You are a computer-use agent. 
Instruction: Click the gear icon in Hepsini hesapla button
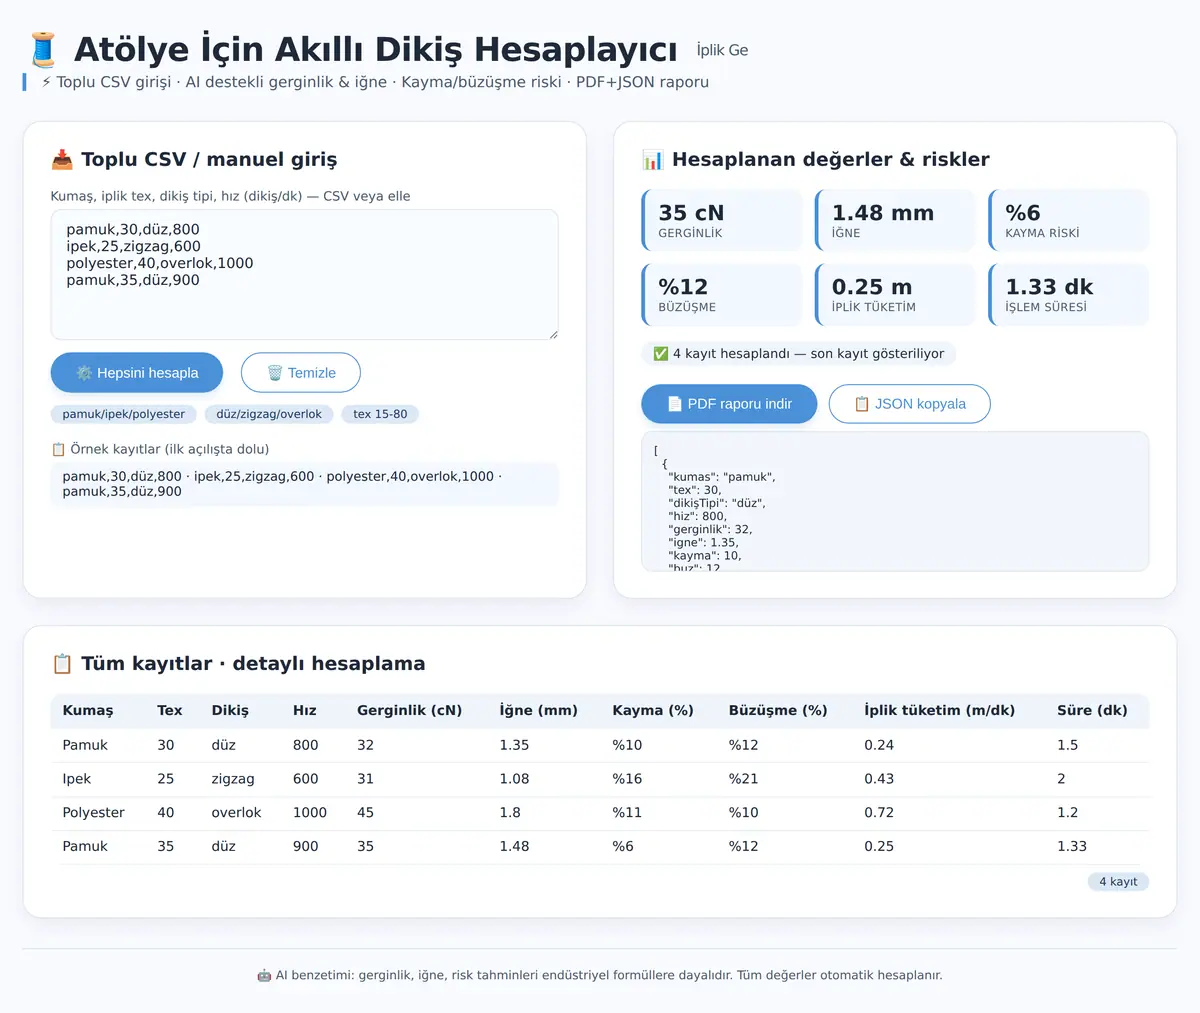click(84, 373)
